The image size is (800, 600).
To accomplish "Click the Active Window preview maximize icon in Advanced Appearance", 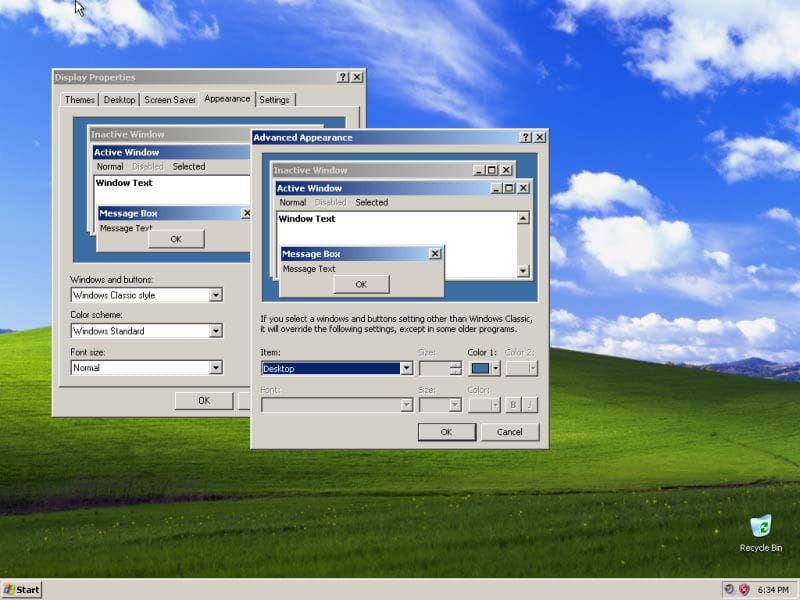I will [508, 188].
